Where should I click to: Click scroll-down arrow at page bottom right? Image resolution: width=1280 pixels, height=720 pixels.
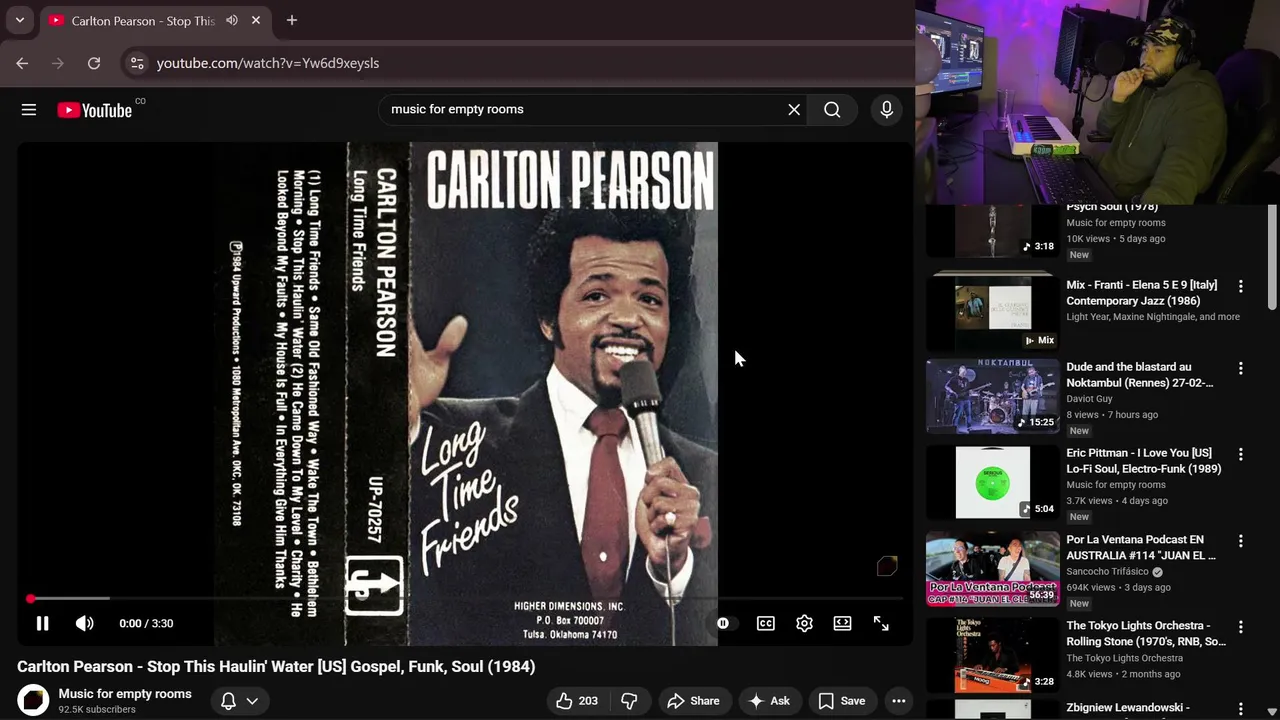click(1272, 712)
